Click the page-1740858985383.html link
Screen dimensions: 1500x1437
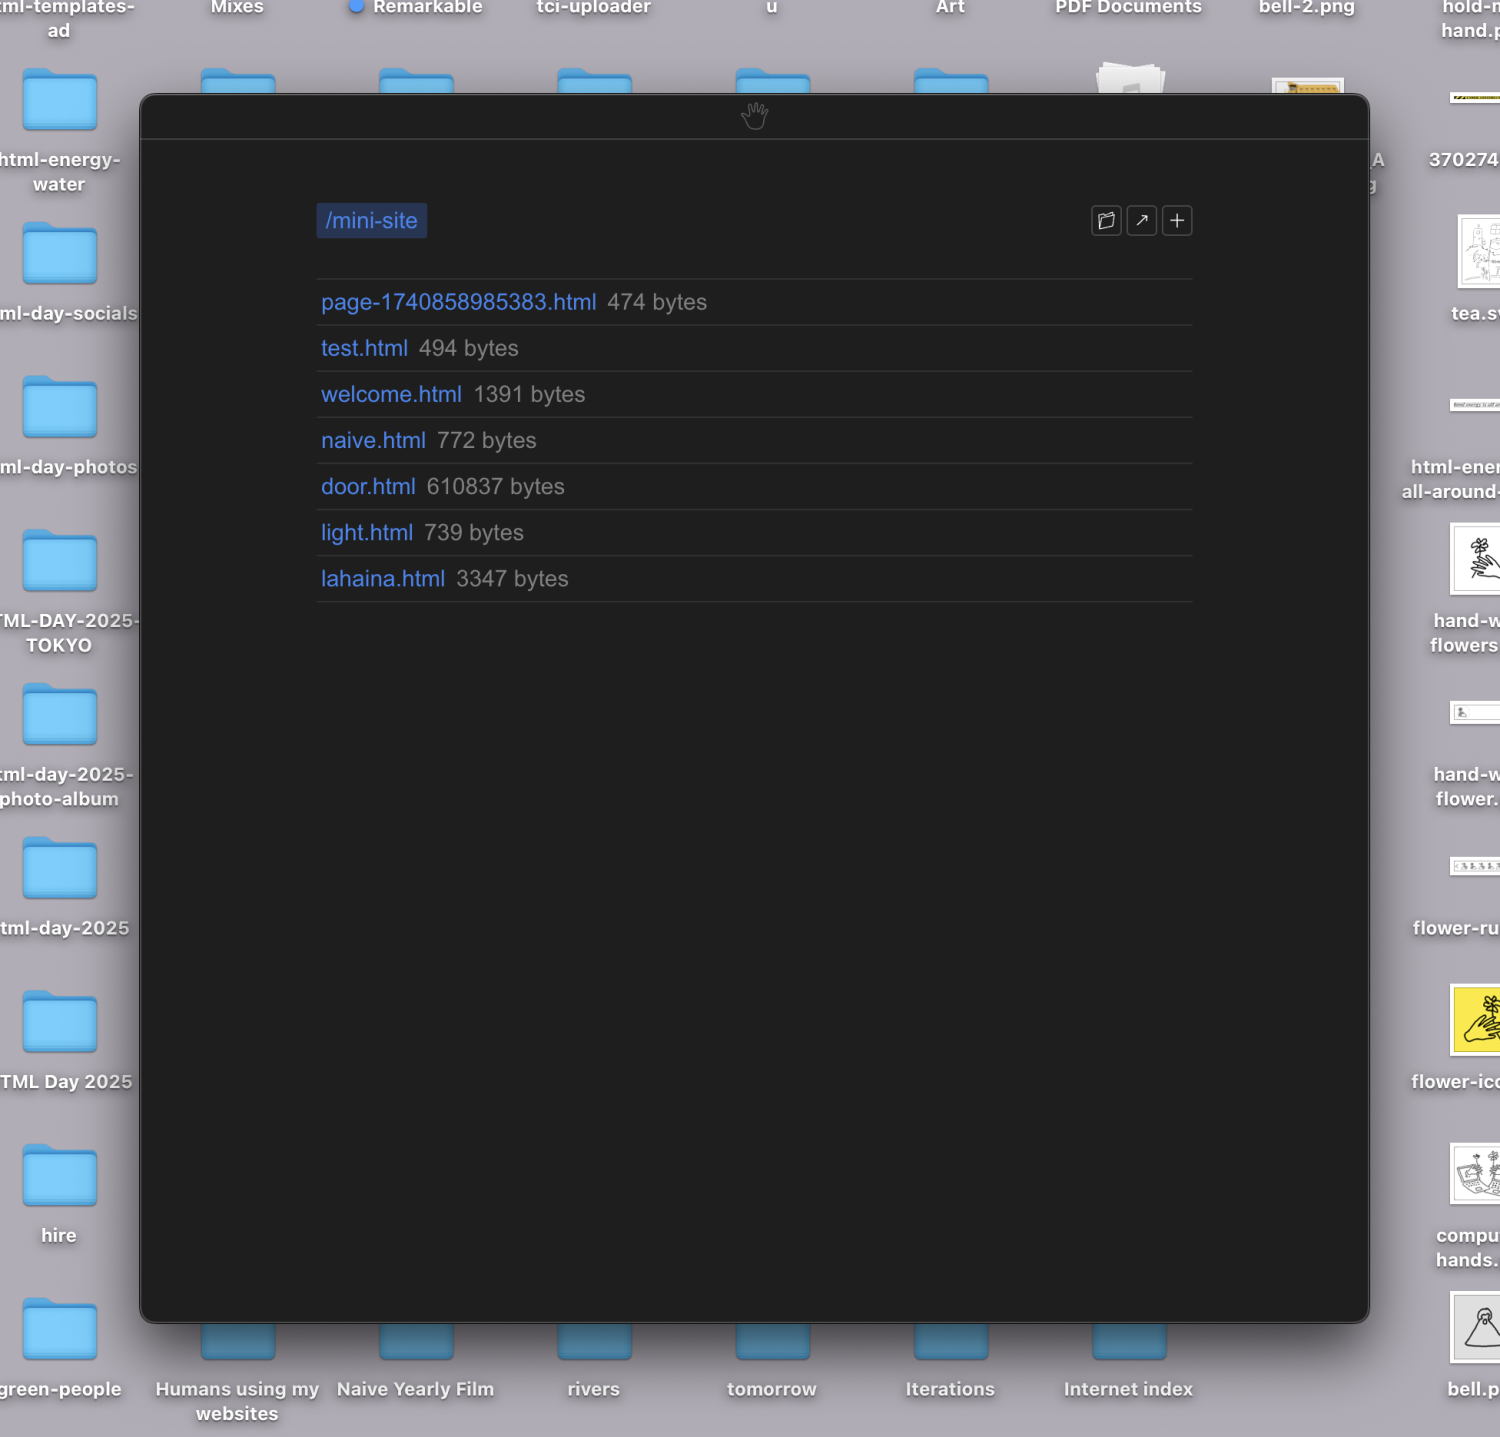click(458, 303)
